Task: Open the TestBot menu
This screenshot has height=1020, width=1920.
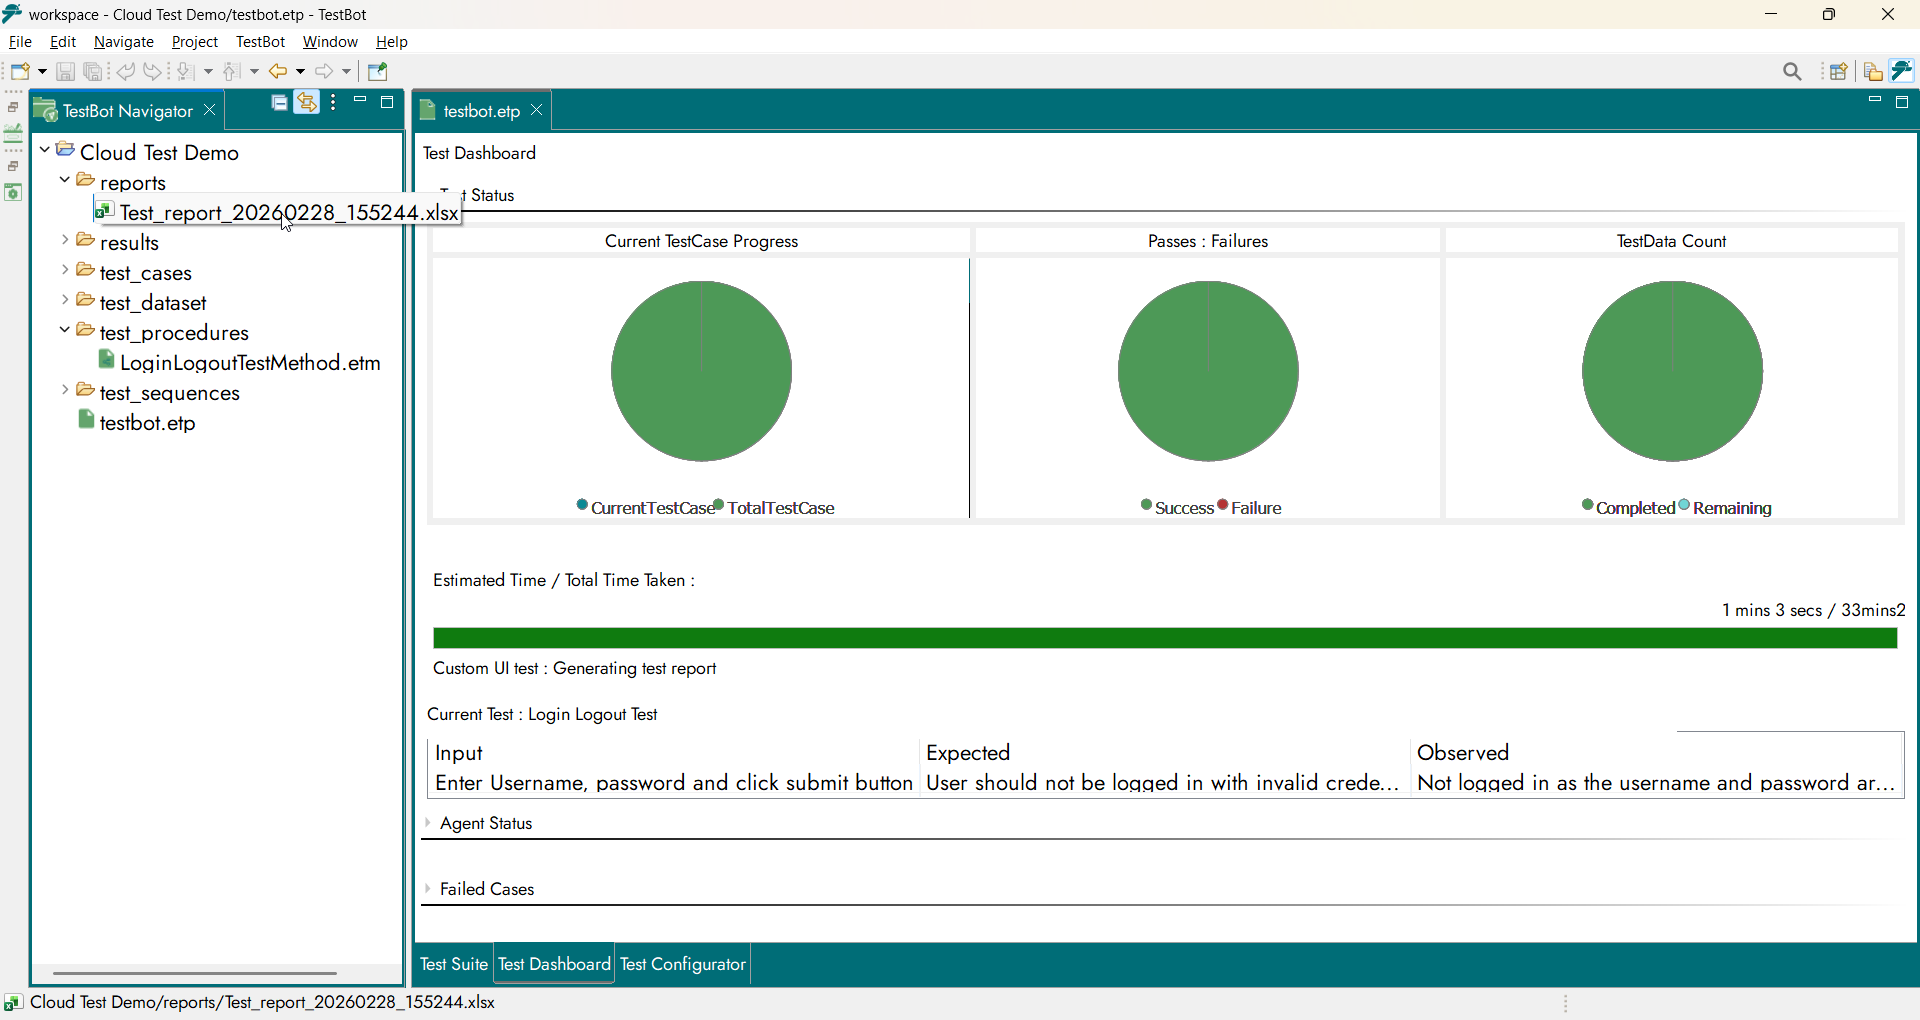Action: coord(260,42)
